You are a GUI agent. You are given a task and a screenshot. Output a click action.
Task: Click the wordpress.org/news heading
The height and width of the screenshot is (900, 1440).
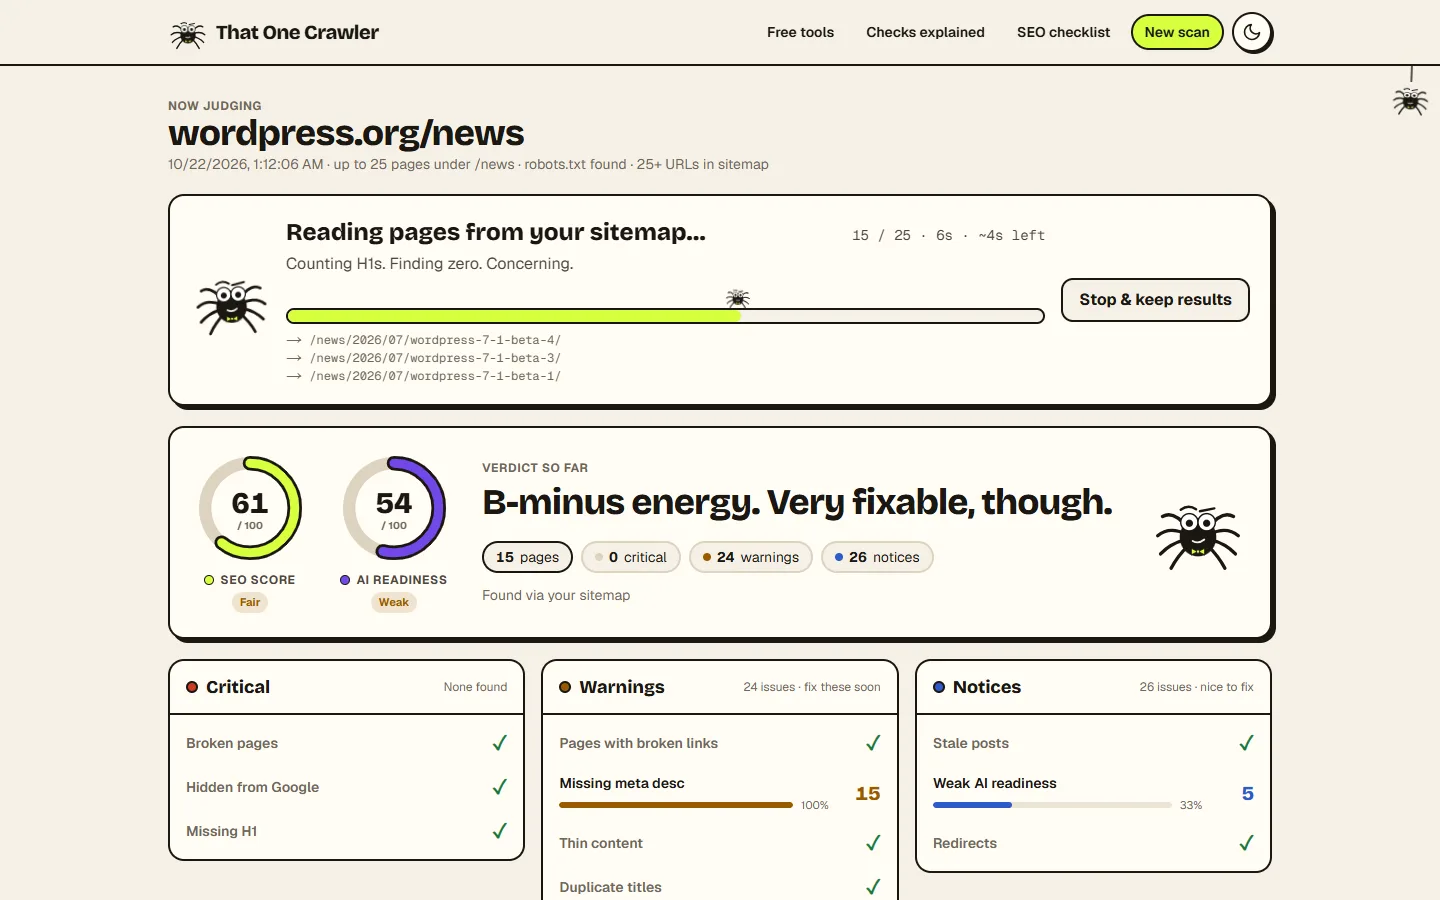tap(346, 133)
